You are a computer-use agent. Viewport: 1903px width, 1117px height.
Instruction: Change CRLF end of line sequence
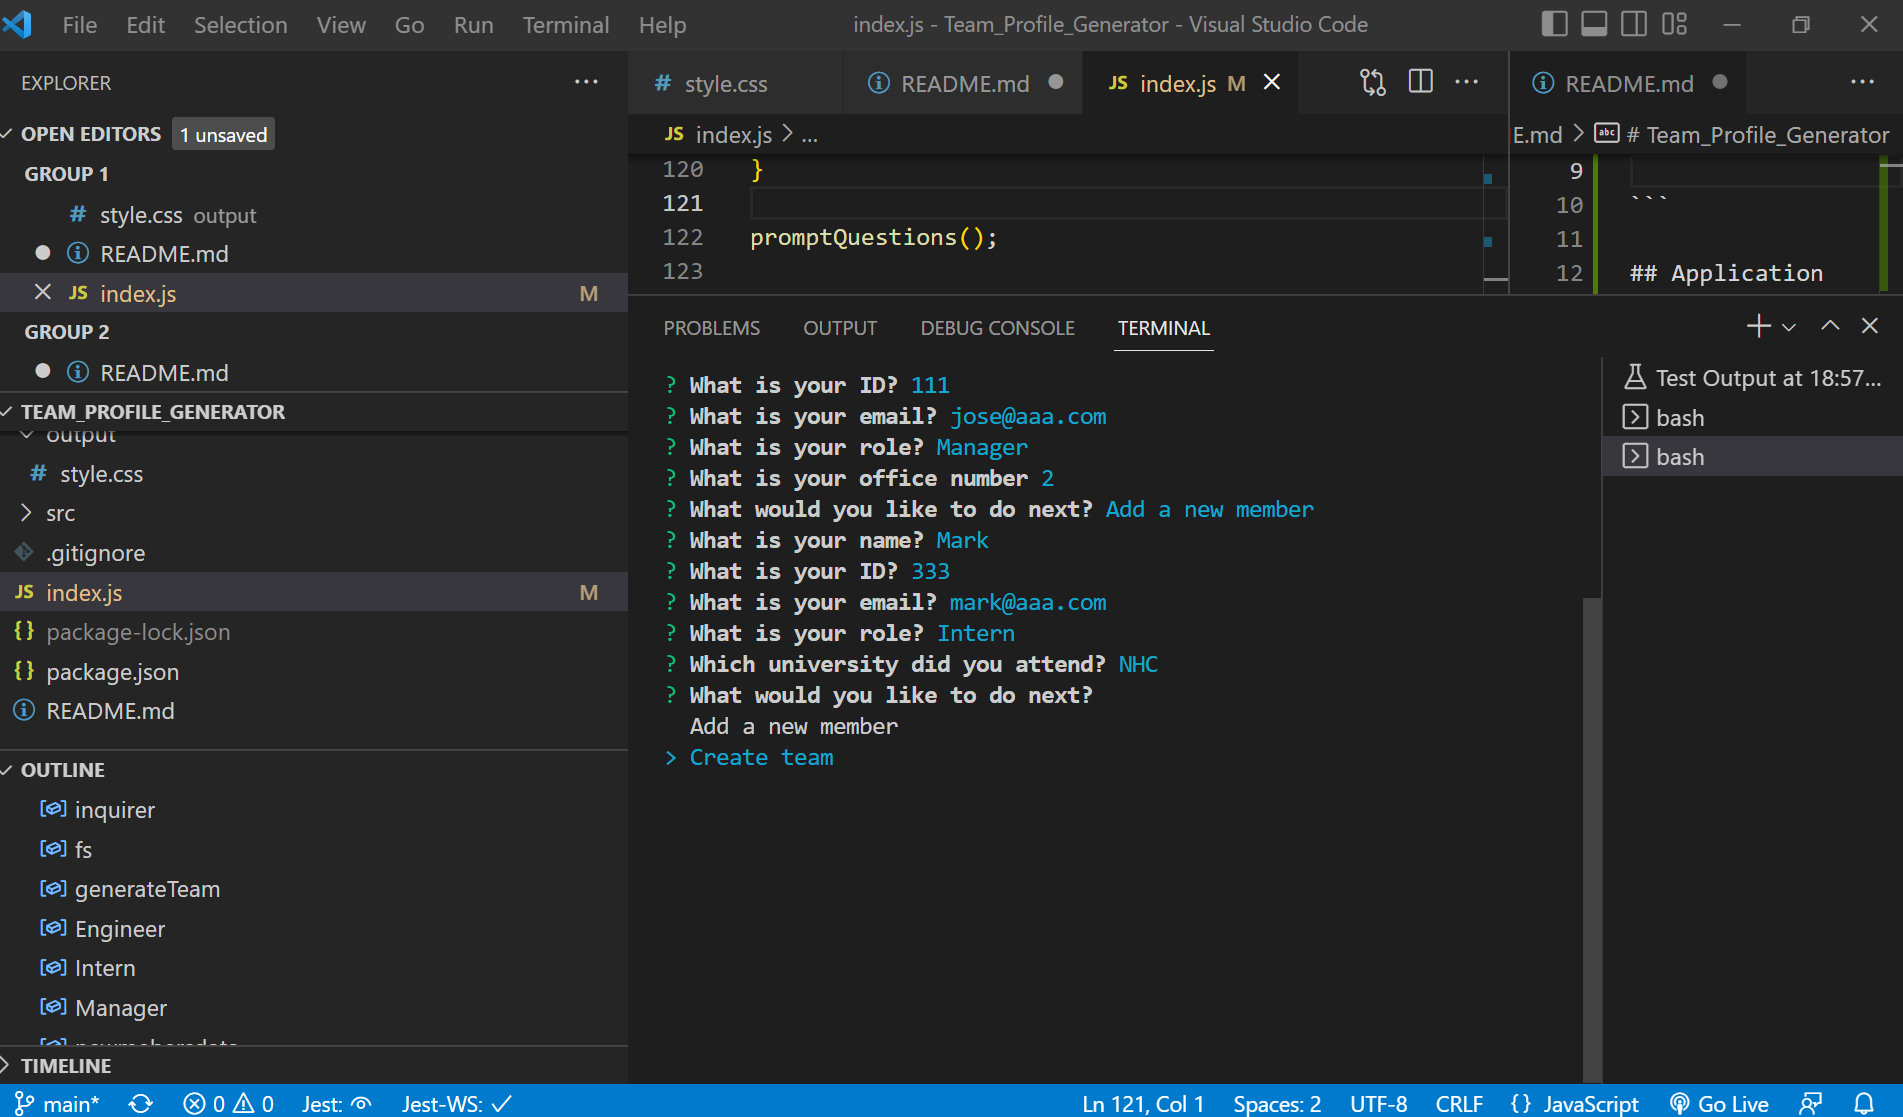pyautogui.click(x=1459, y=1103)
